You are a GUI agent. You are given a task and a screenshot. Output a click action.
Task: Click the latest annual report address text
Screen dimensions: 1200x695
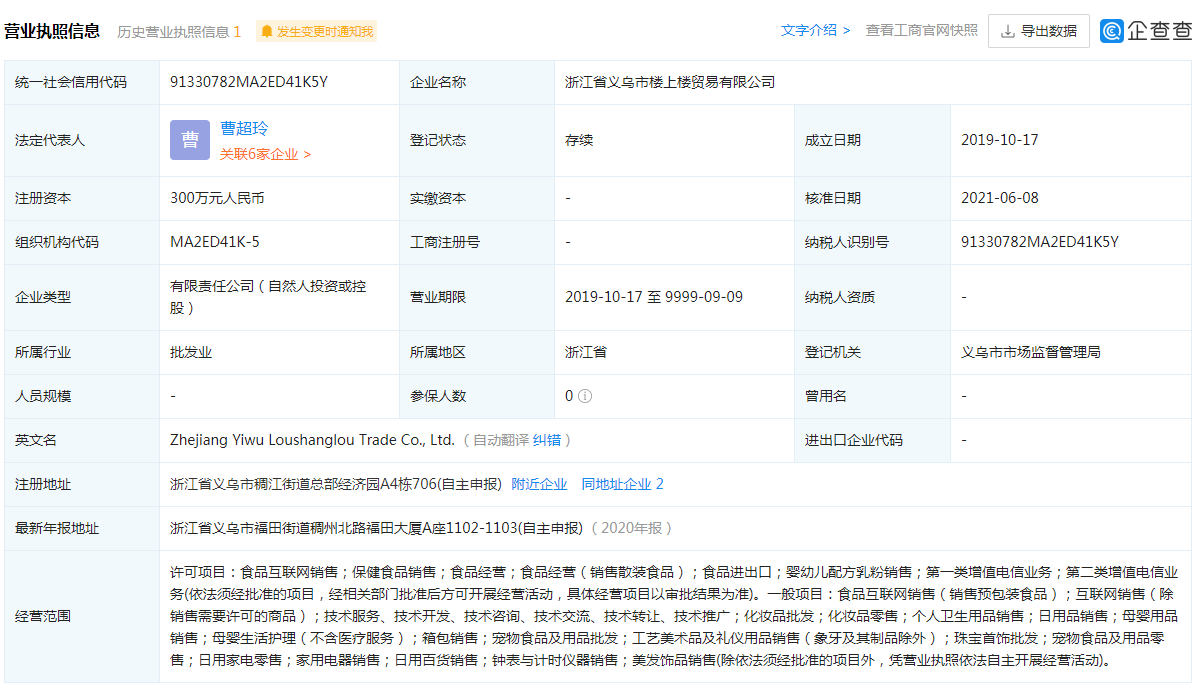point(376,528)
